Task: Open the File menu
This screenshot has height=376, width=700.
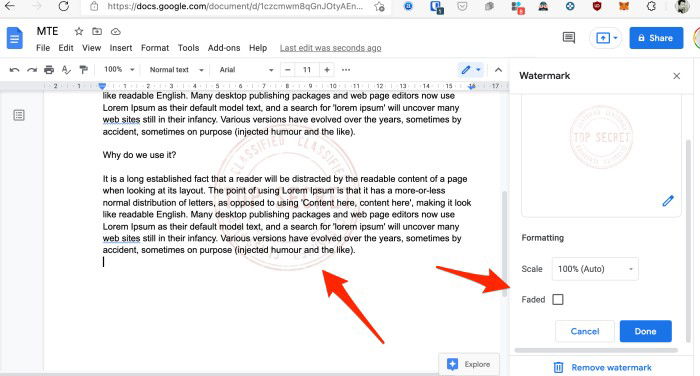Action: click(43, 48)
